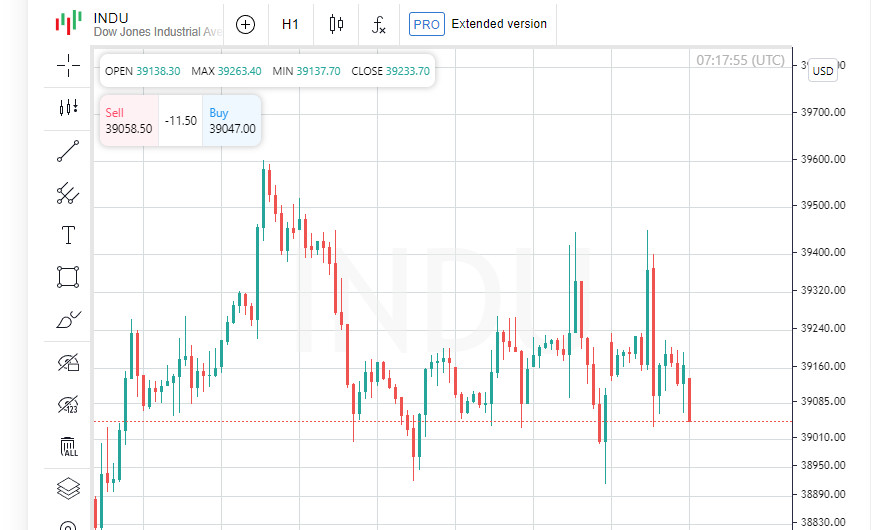Select the brush drawing tool
Viewport: 871px width, 530px height.
(x=68, y=320)
